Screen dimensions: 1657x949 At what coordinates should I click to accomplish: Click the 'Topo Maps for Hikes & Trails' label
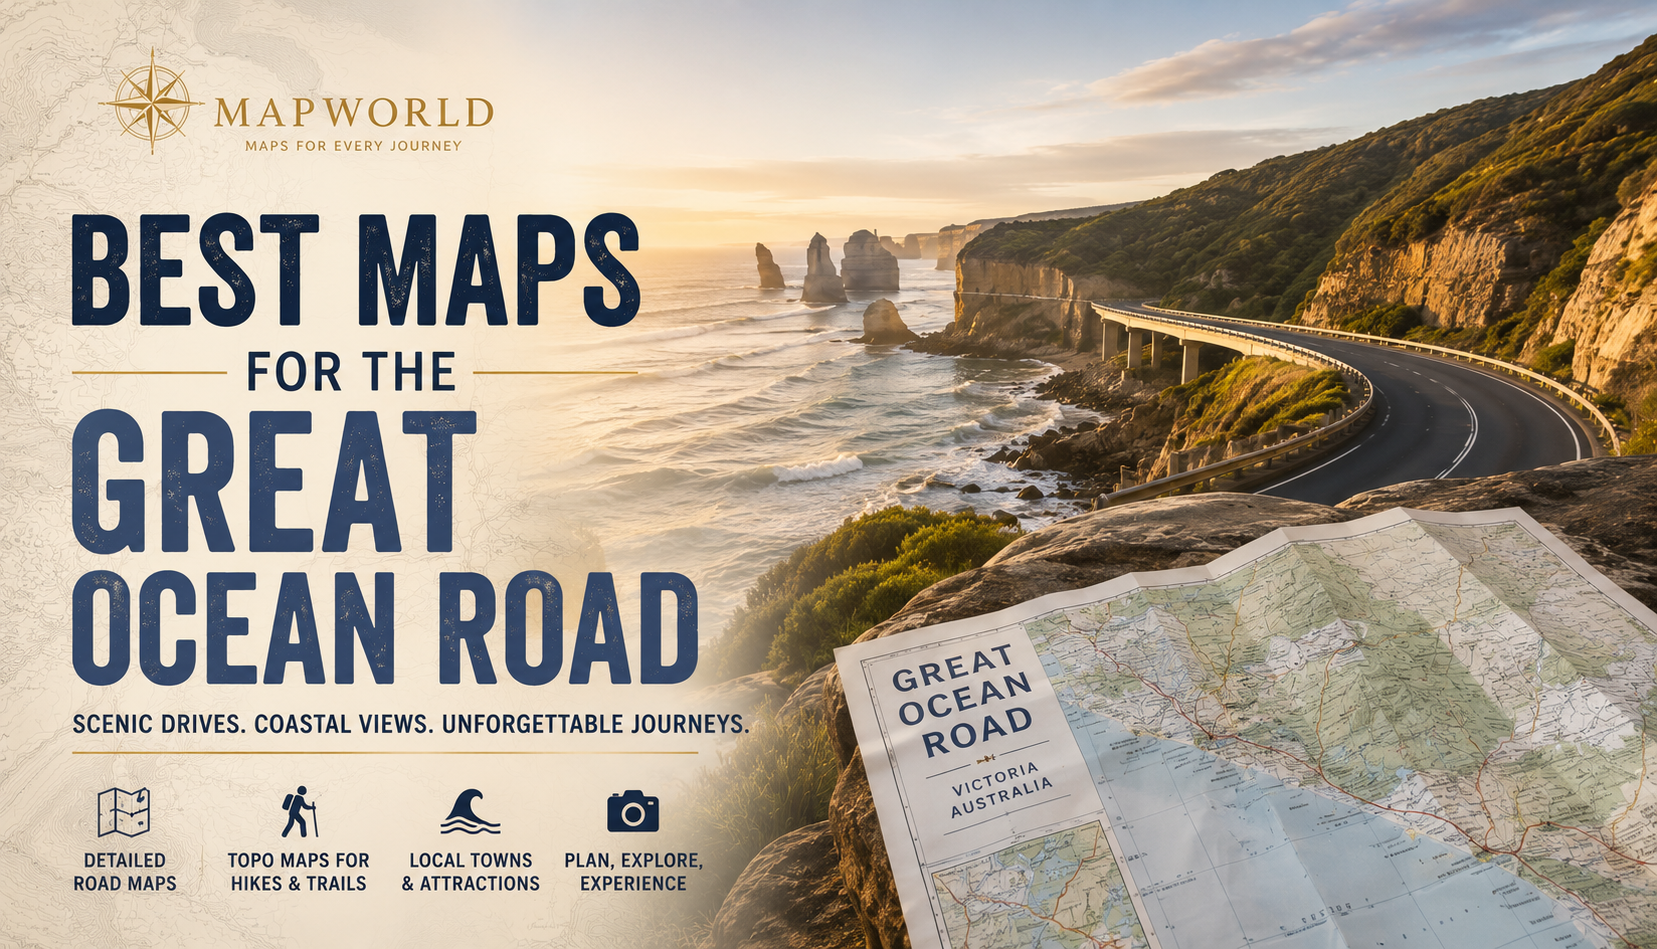tap(298, 872)
